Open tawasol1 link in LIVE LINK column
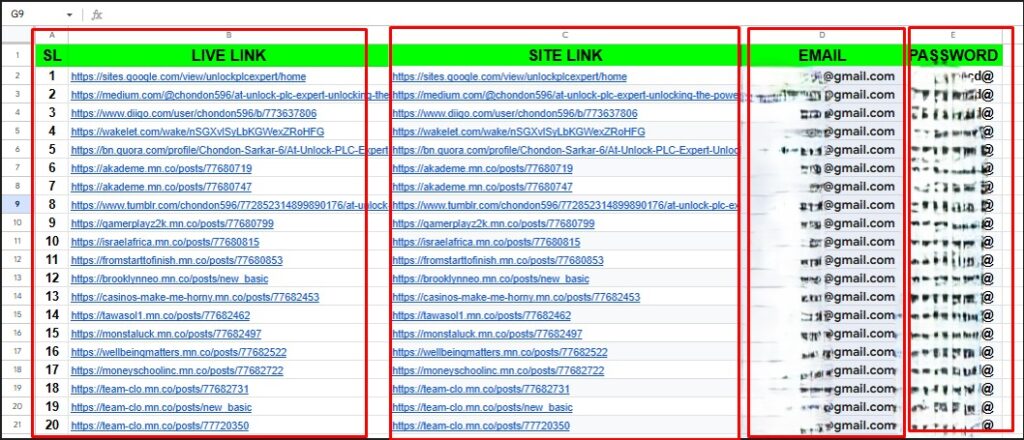 (x=161, y=315)
